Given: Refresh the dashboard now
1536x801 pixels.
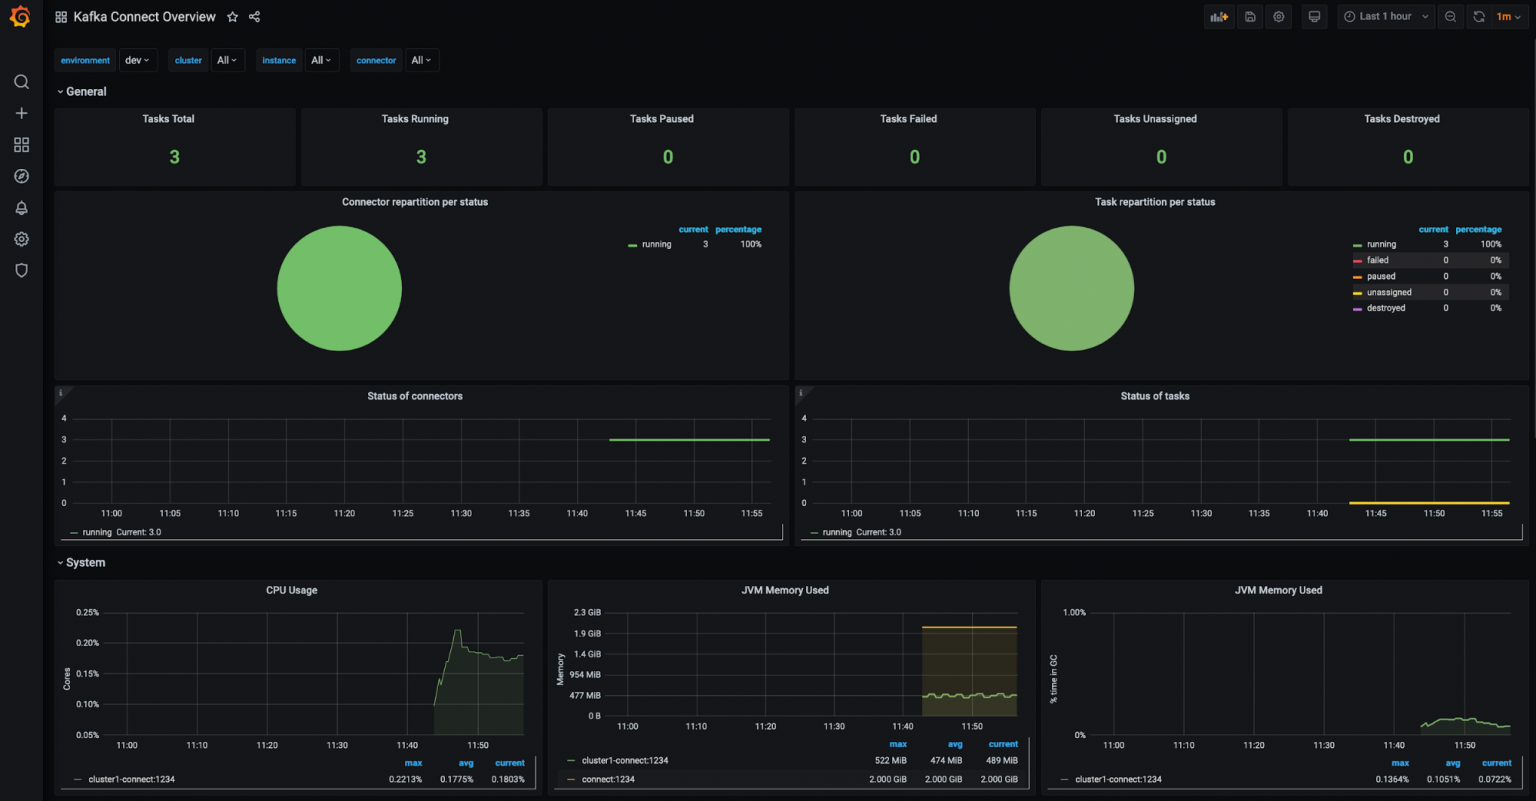Looking at the screenshot, I should (x=1479, y=17).
